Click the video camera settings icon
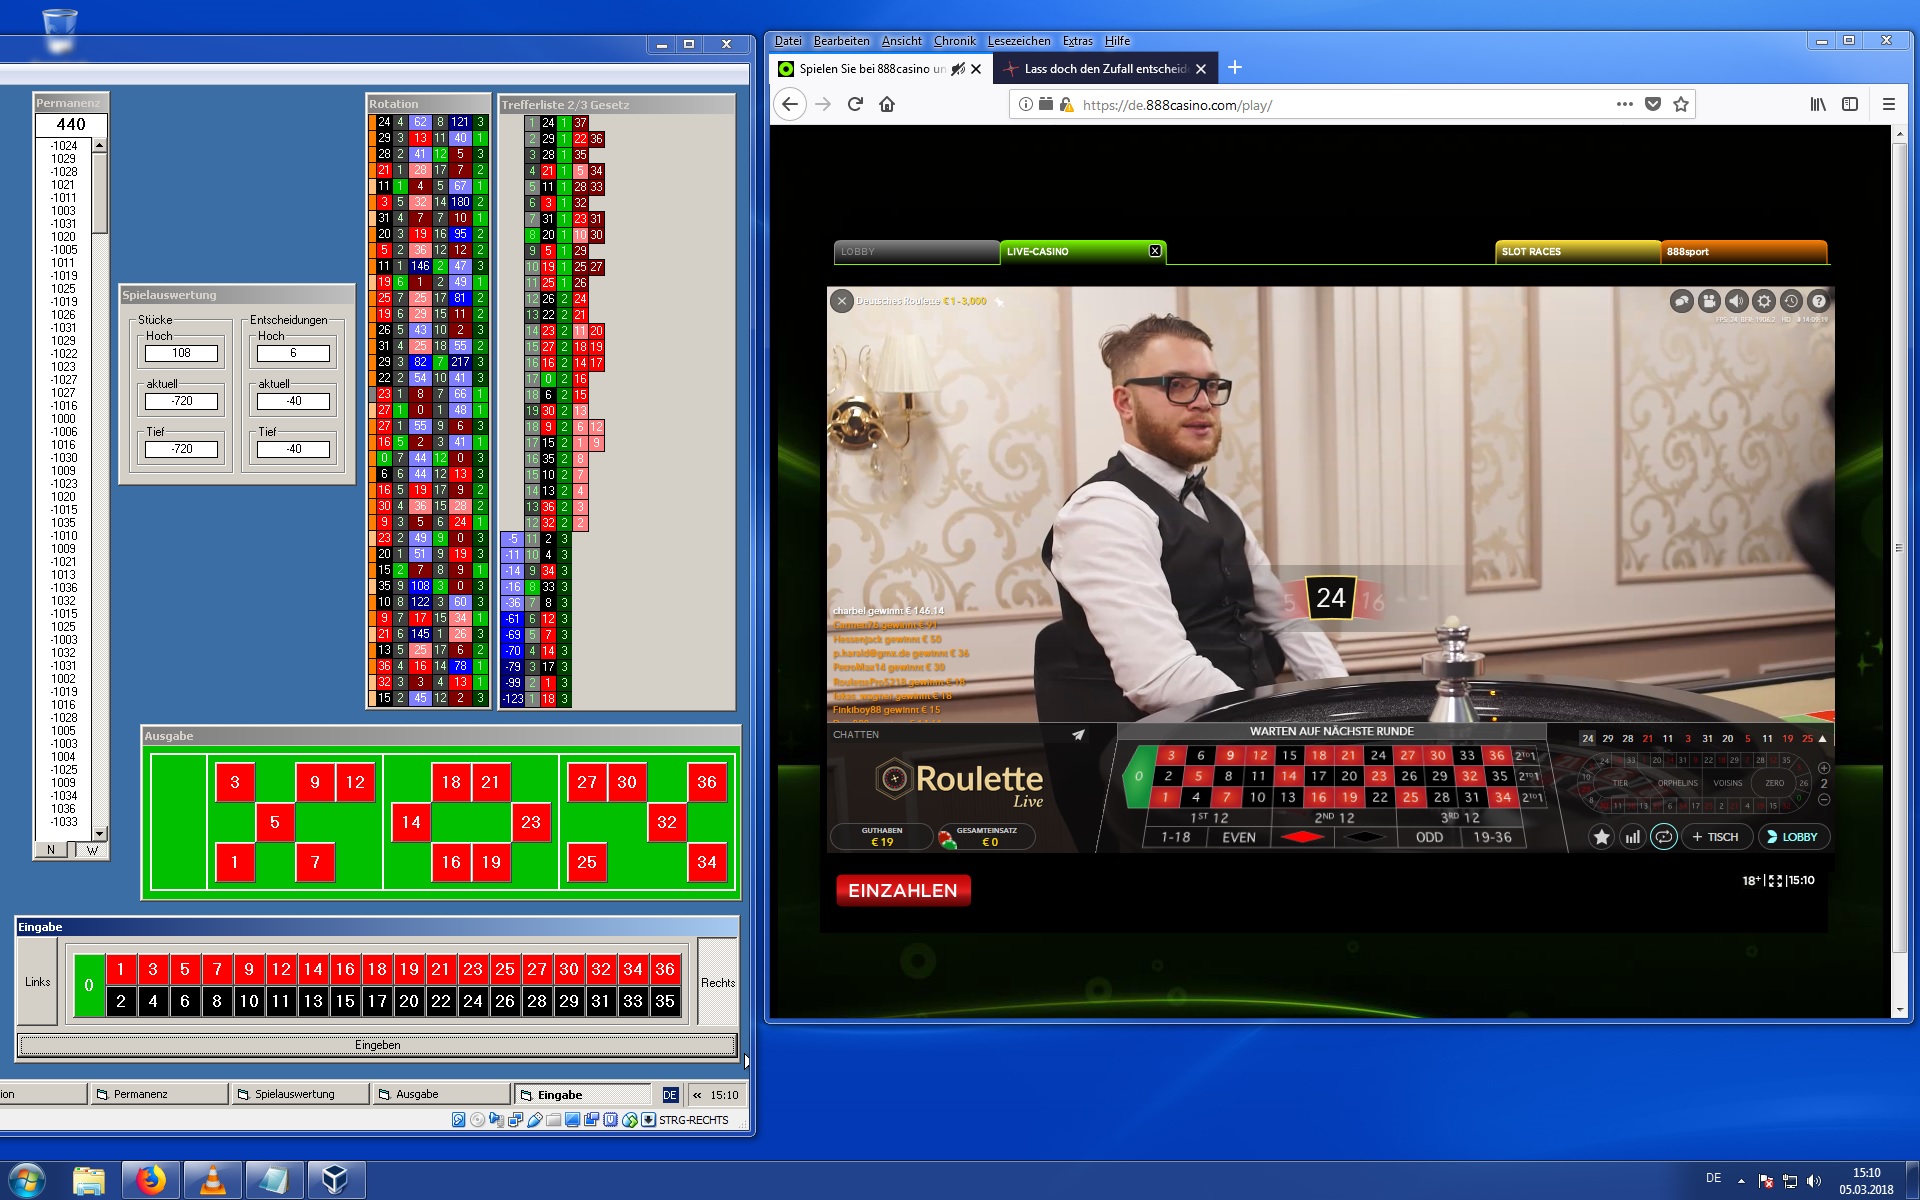The image size is (1920, 1200). [1709, 301]
